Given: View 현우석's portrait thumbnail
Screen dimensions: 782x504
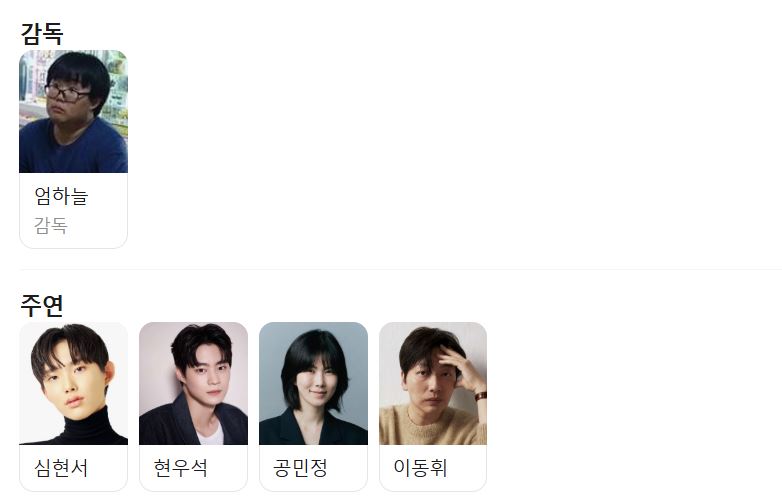Looking at the screenshot, I should (194, 383).
